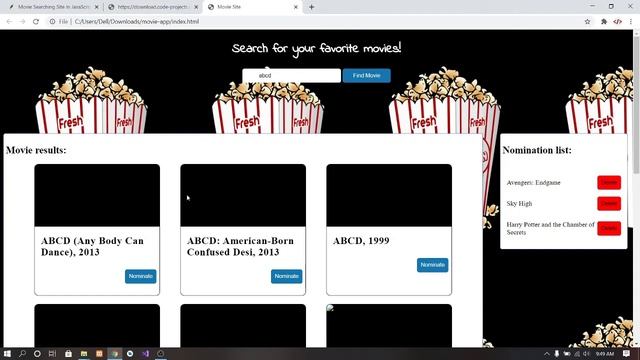
Task: Click poster of ABCD (Any Body Can Dance)
Action: tap(97, 196)
